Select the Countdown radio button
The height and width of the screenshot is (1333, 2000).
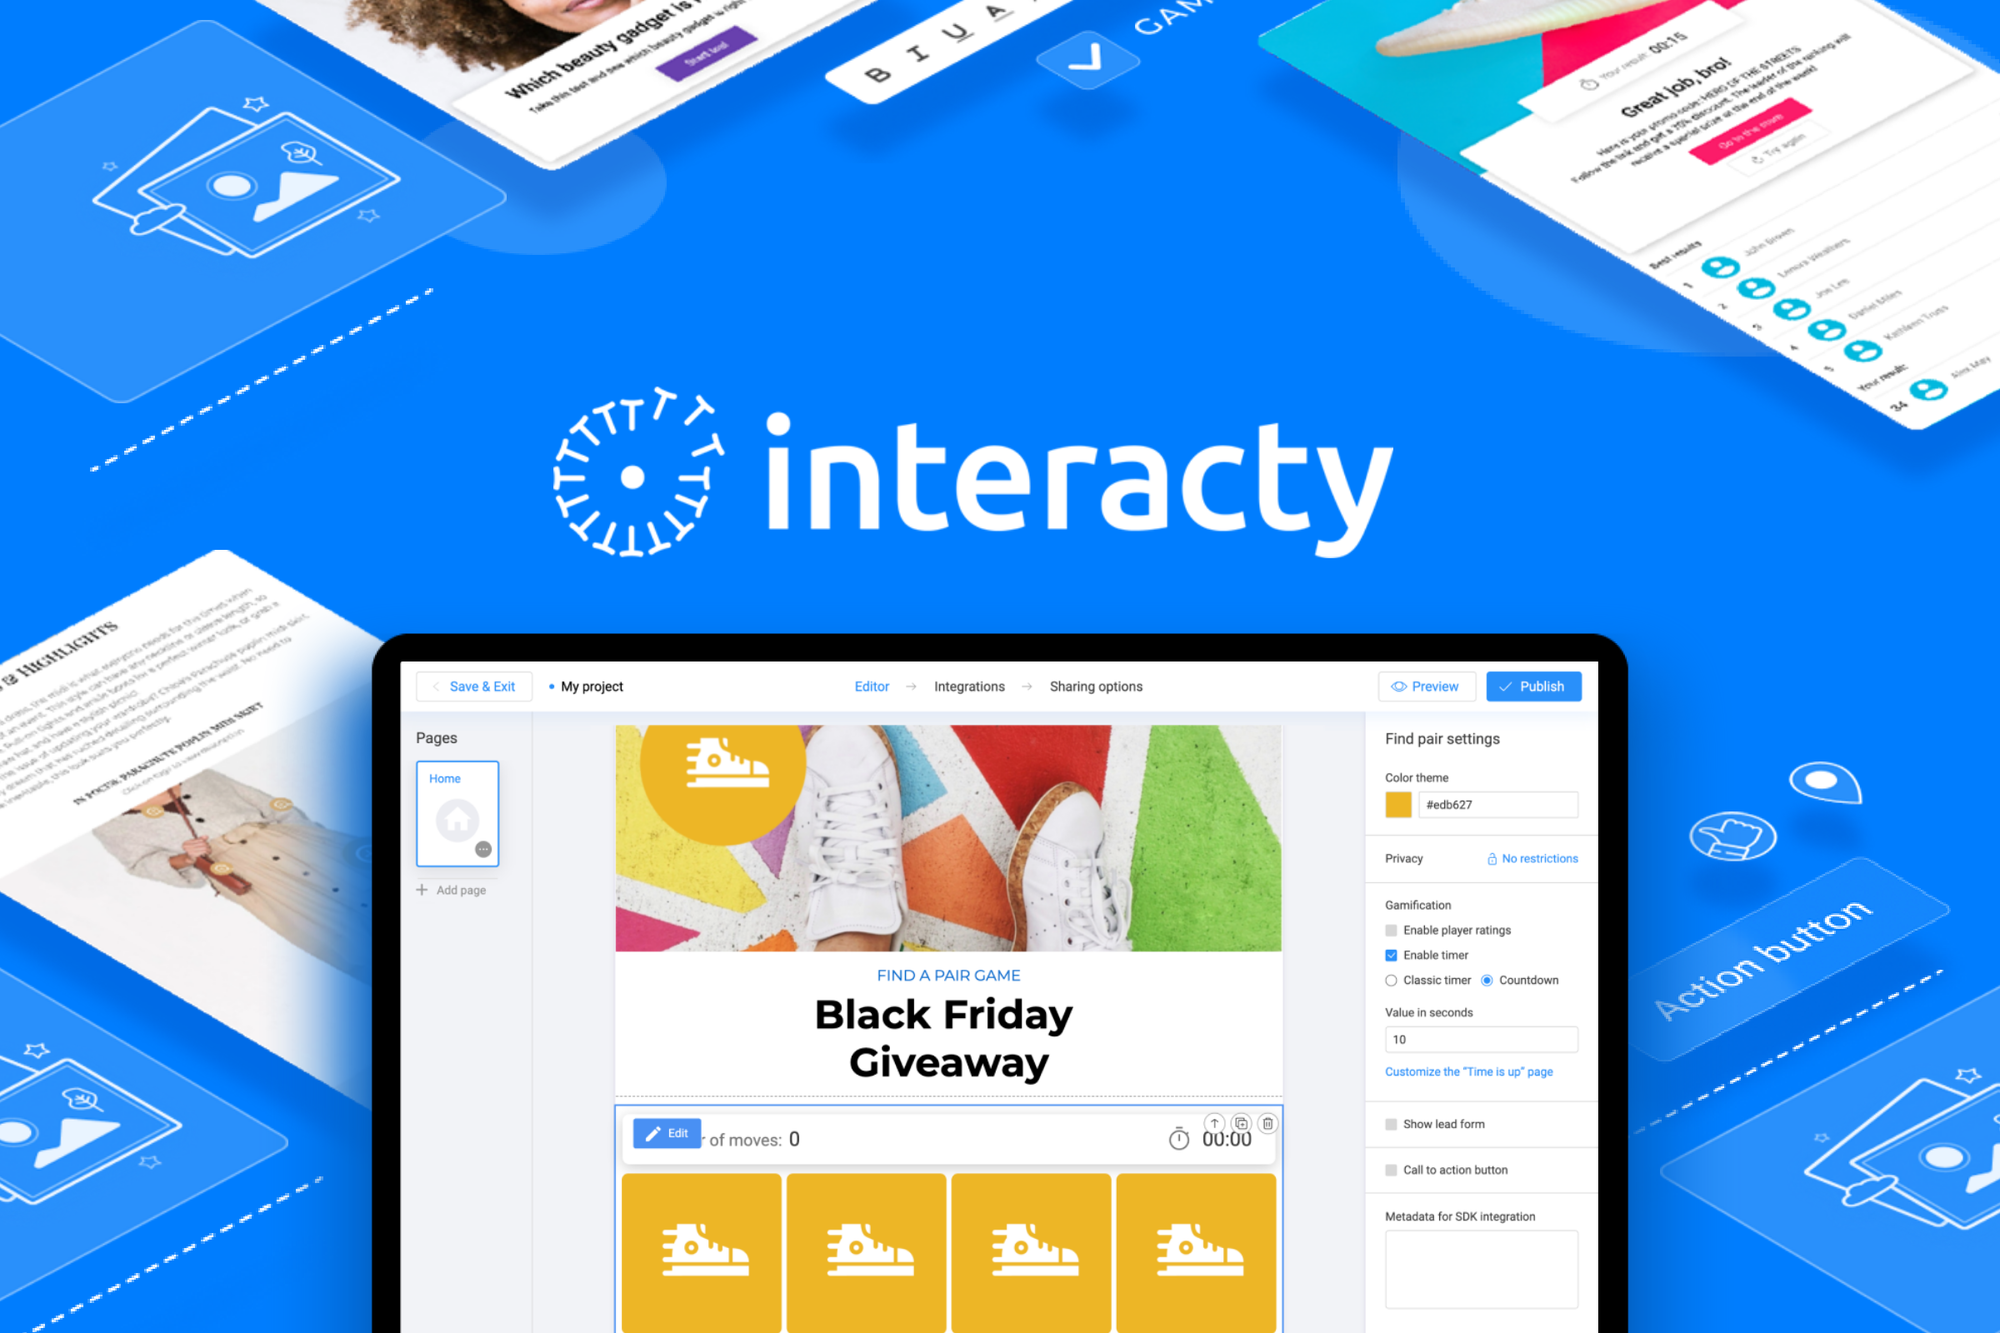(x=1487, y=979)
